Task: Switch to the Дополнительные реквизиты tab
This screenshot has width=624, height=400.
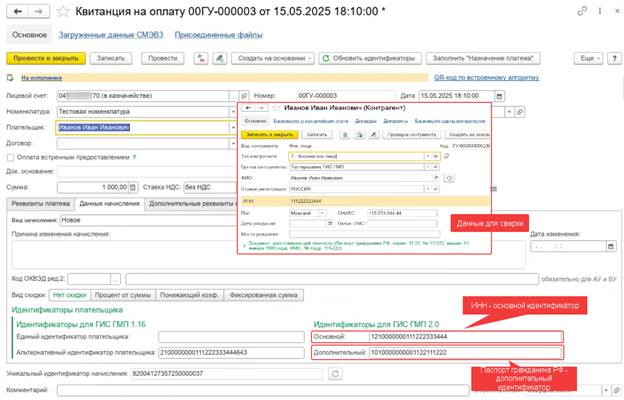Action: (191, 204)
